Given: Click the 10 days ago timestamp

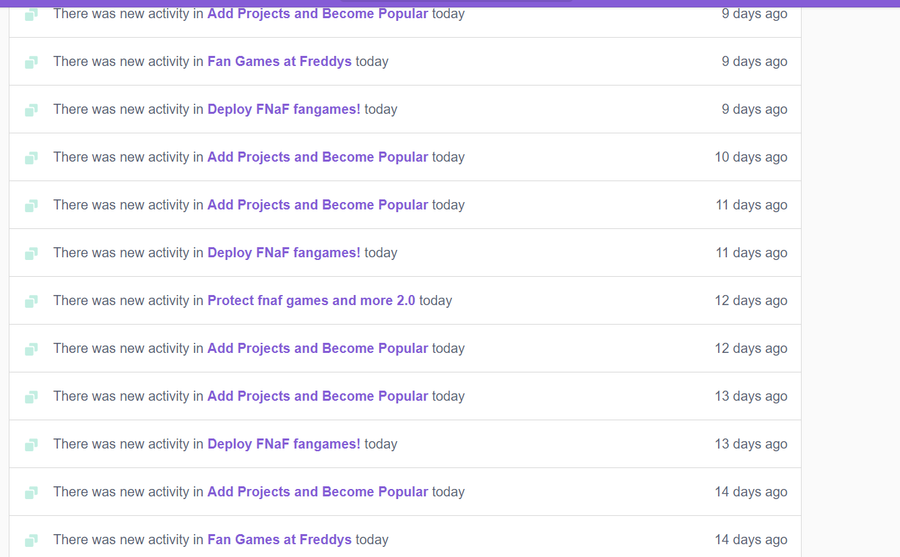Looking at the screenshot, I should 751,157.
